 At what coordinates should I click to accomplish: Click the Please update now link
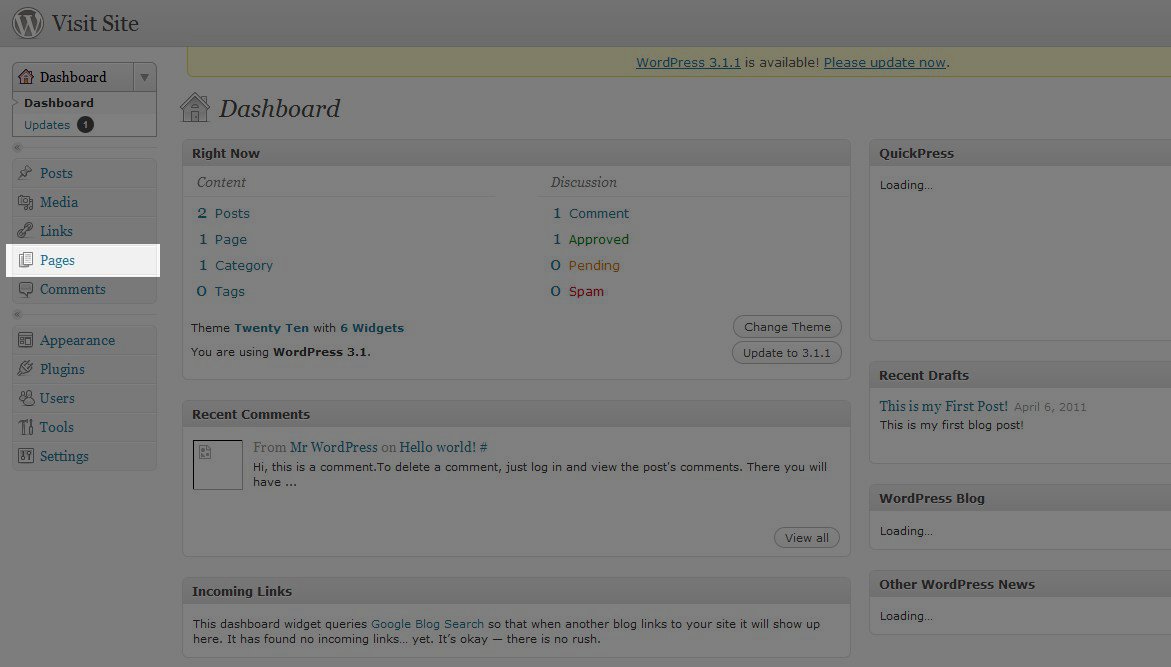pyautogui.click(x=884, y=63)
